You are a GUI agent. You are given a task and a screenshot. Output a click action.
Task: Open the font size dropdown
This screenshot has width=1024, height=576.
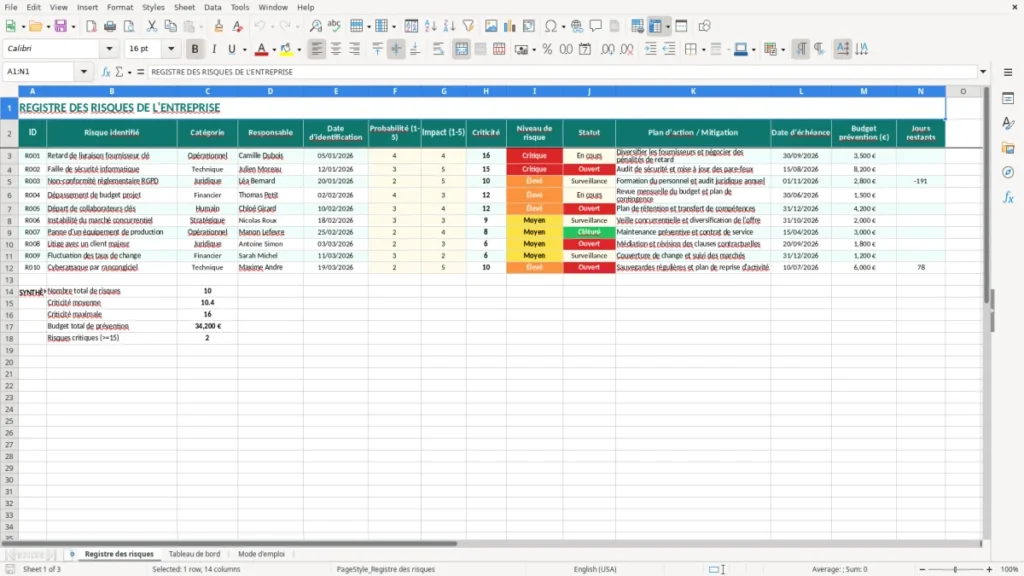pyautogui.click(x=171, y=48)
